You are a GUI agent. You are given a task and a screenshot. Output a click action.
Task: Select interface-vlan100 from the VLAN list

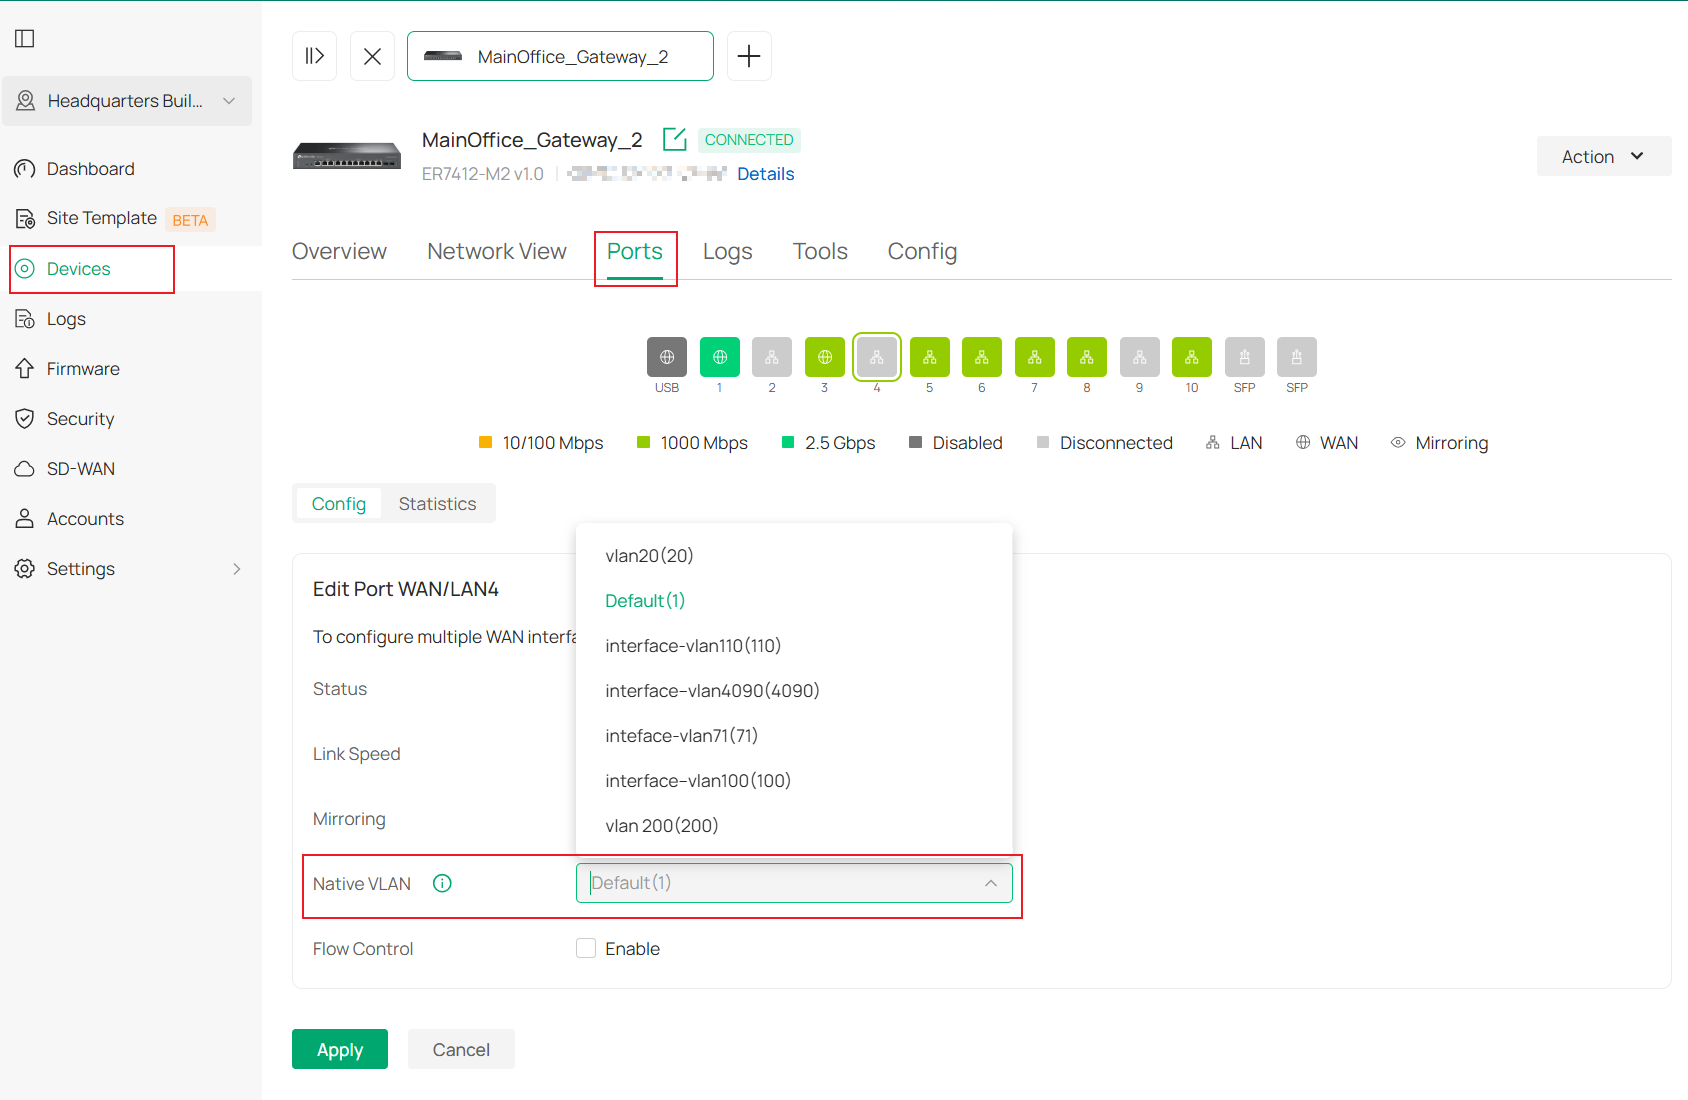point(697,780)
